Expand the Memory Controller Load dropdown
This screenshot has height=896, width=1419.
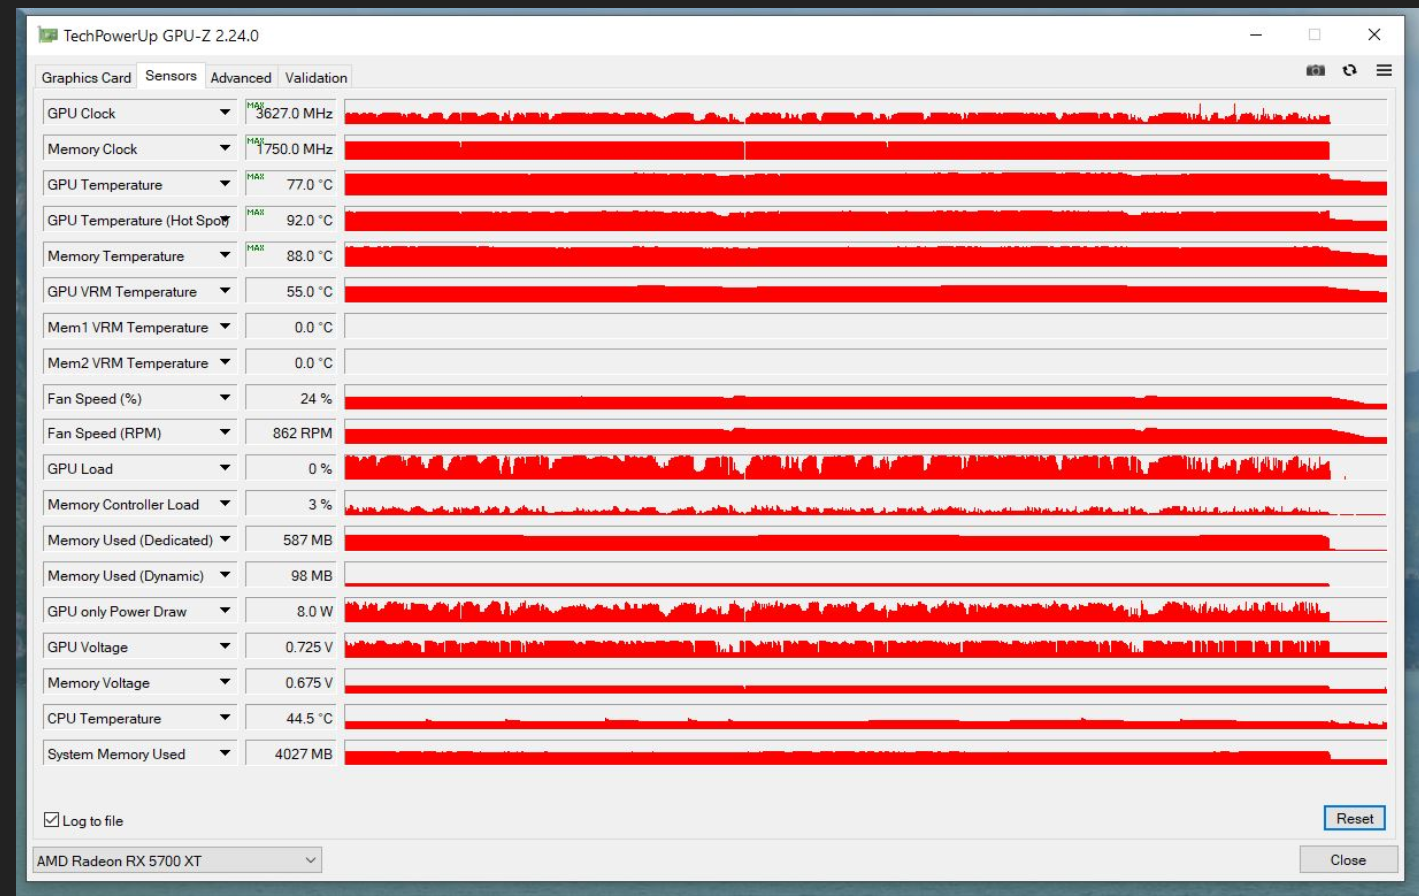pyautogui.click(x=225, y=504)
